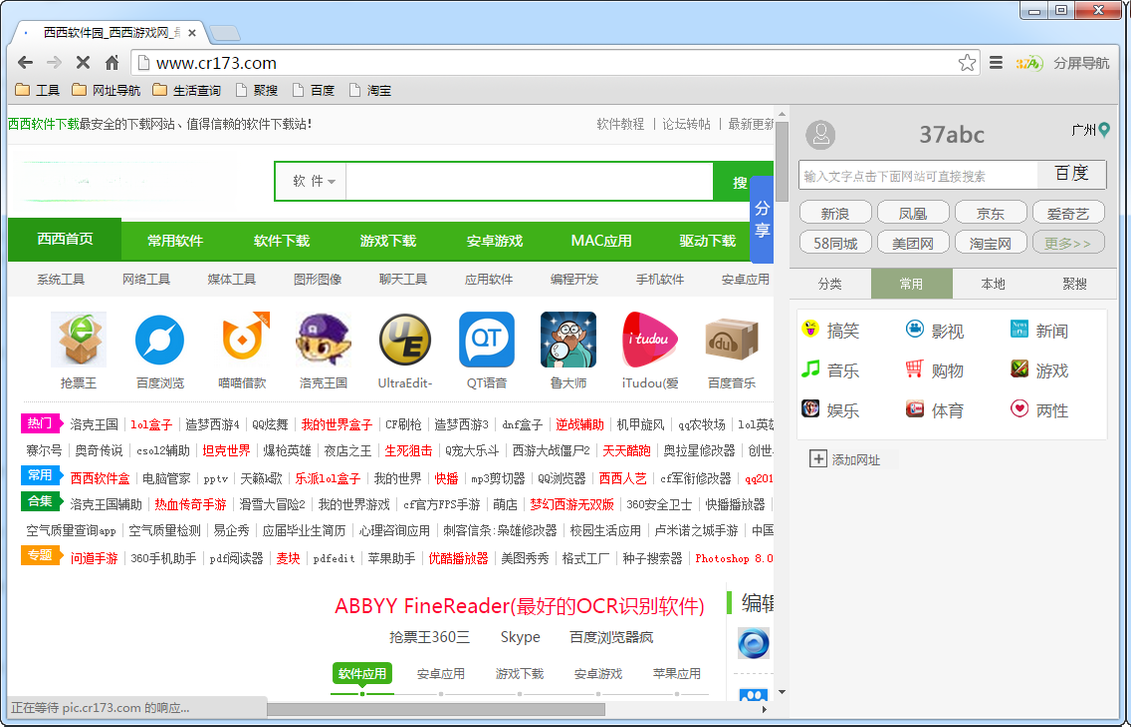Open the 淘宝 bookmark

tap(370, 90)
